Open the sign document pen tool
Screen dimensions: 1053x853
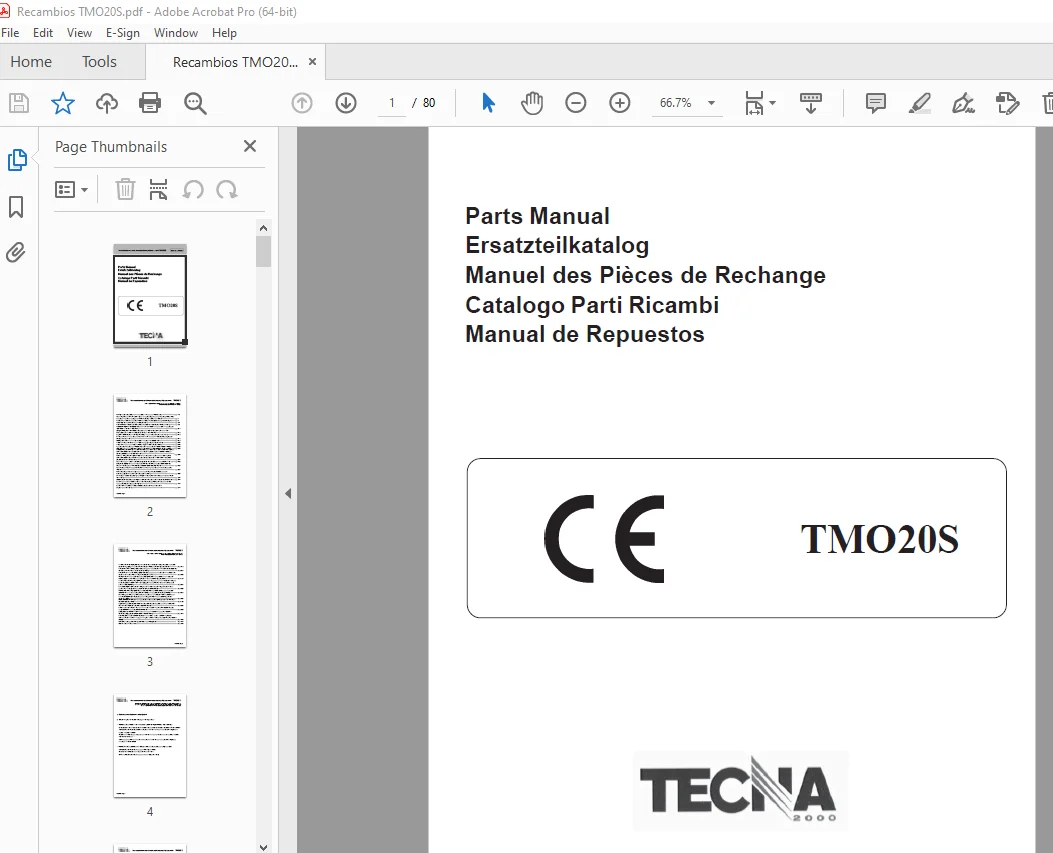(963, 103)
